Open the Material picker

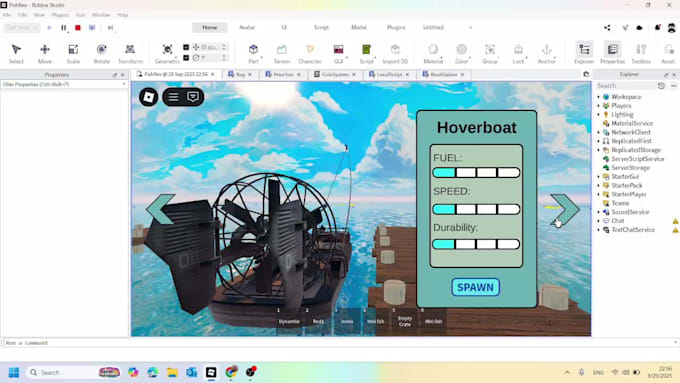click(433, 54)
